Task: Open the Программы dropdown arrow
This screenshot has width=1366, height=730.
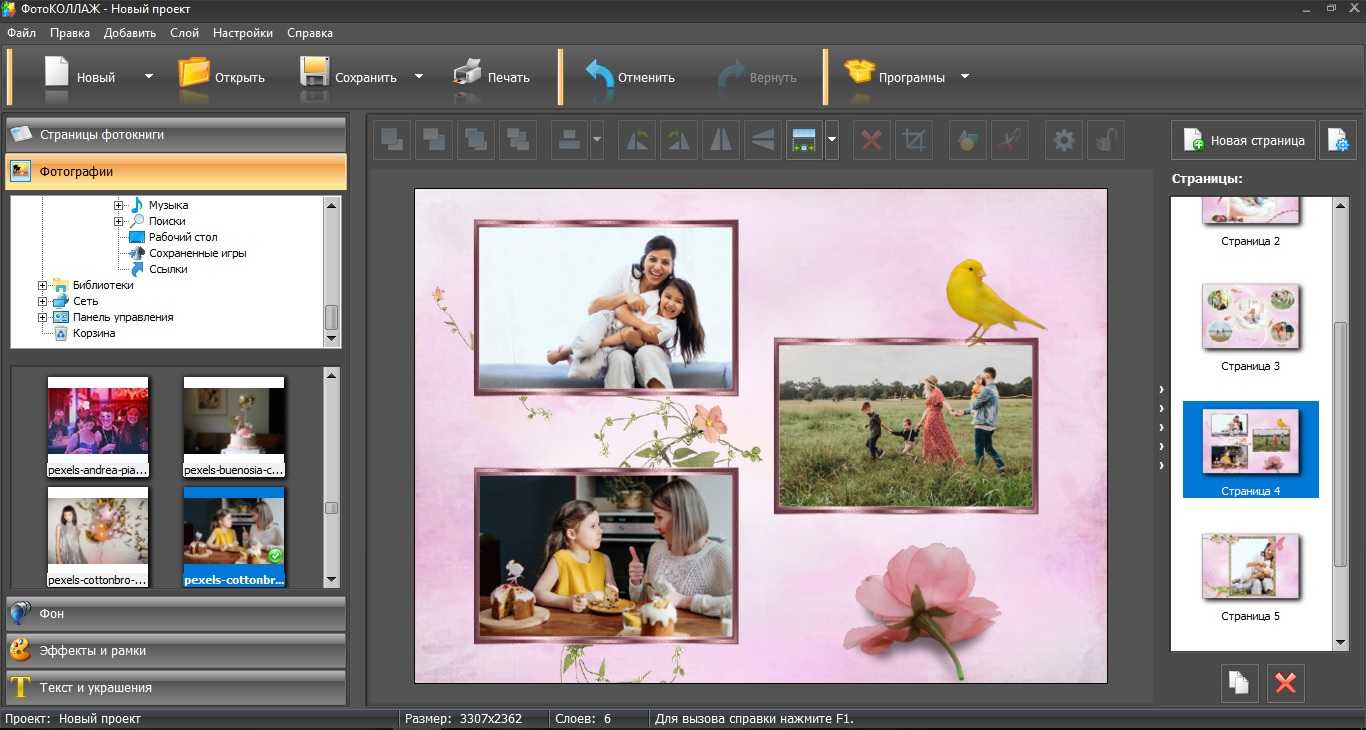Action: [x=965, y=77]
